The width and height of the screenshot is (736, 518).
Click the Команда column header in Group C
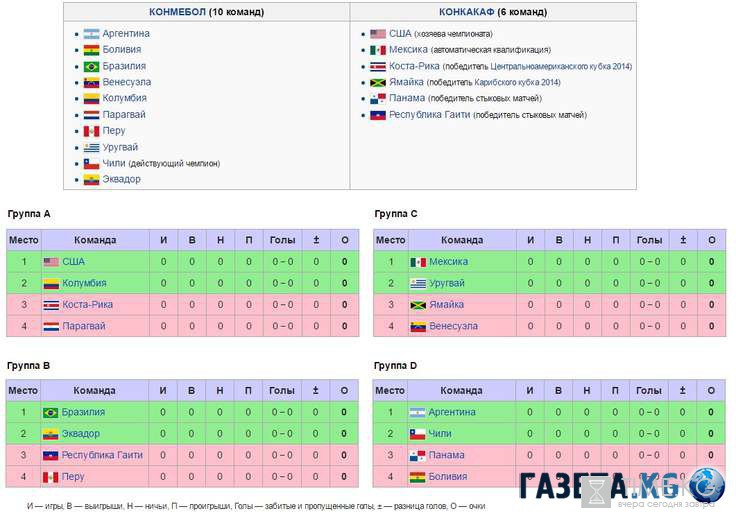pos(462,240)
